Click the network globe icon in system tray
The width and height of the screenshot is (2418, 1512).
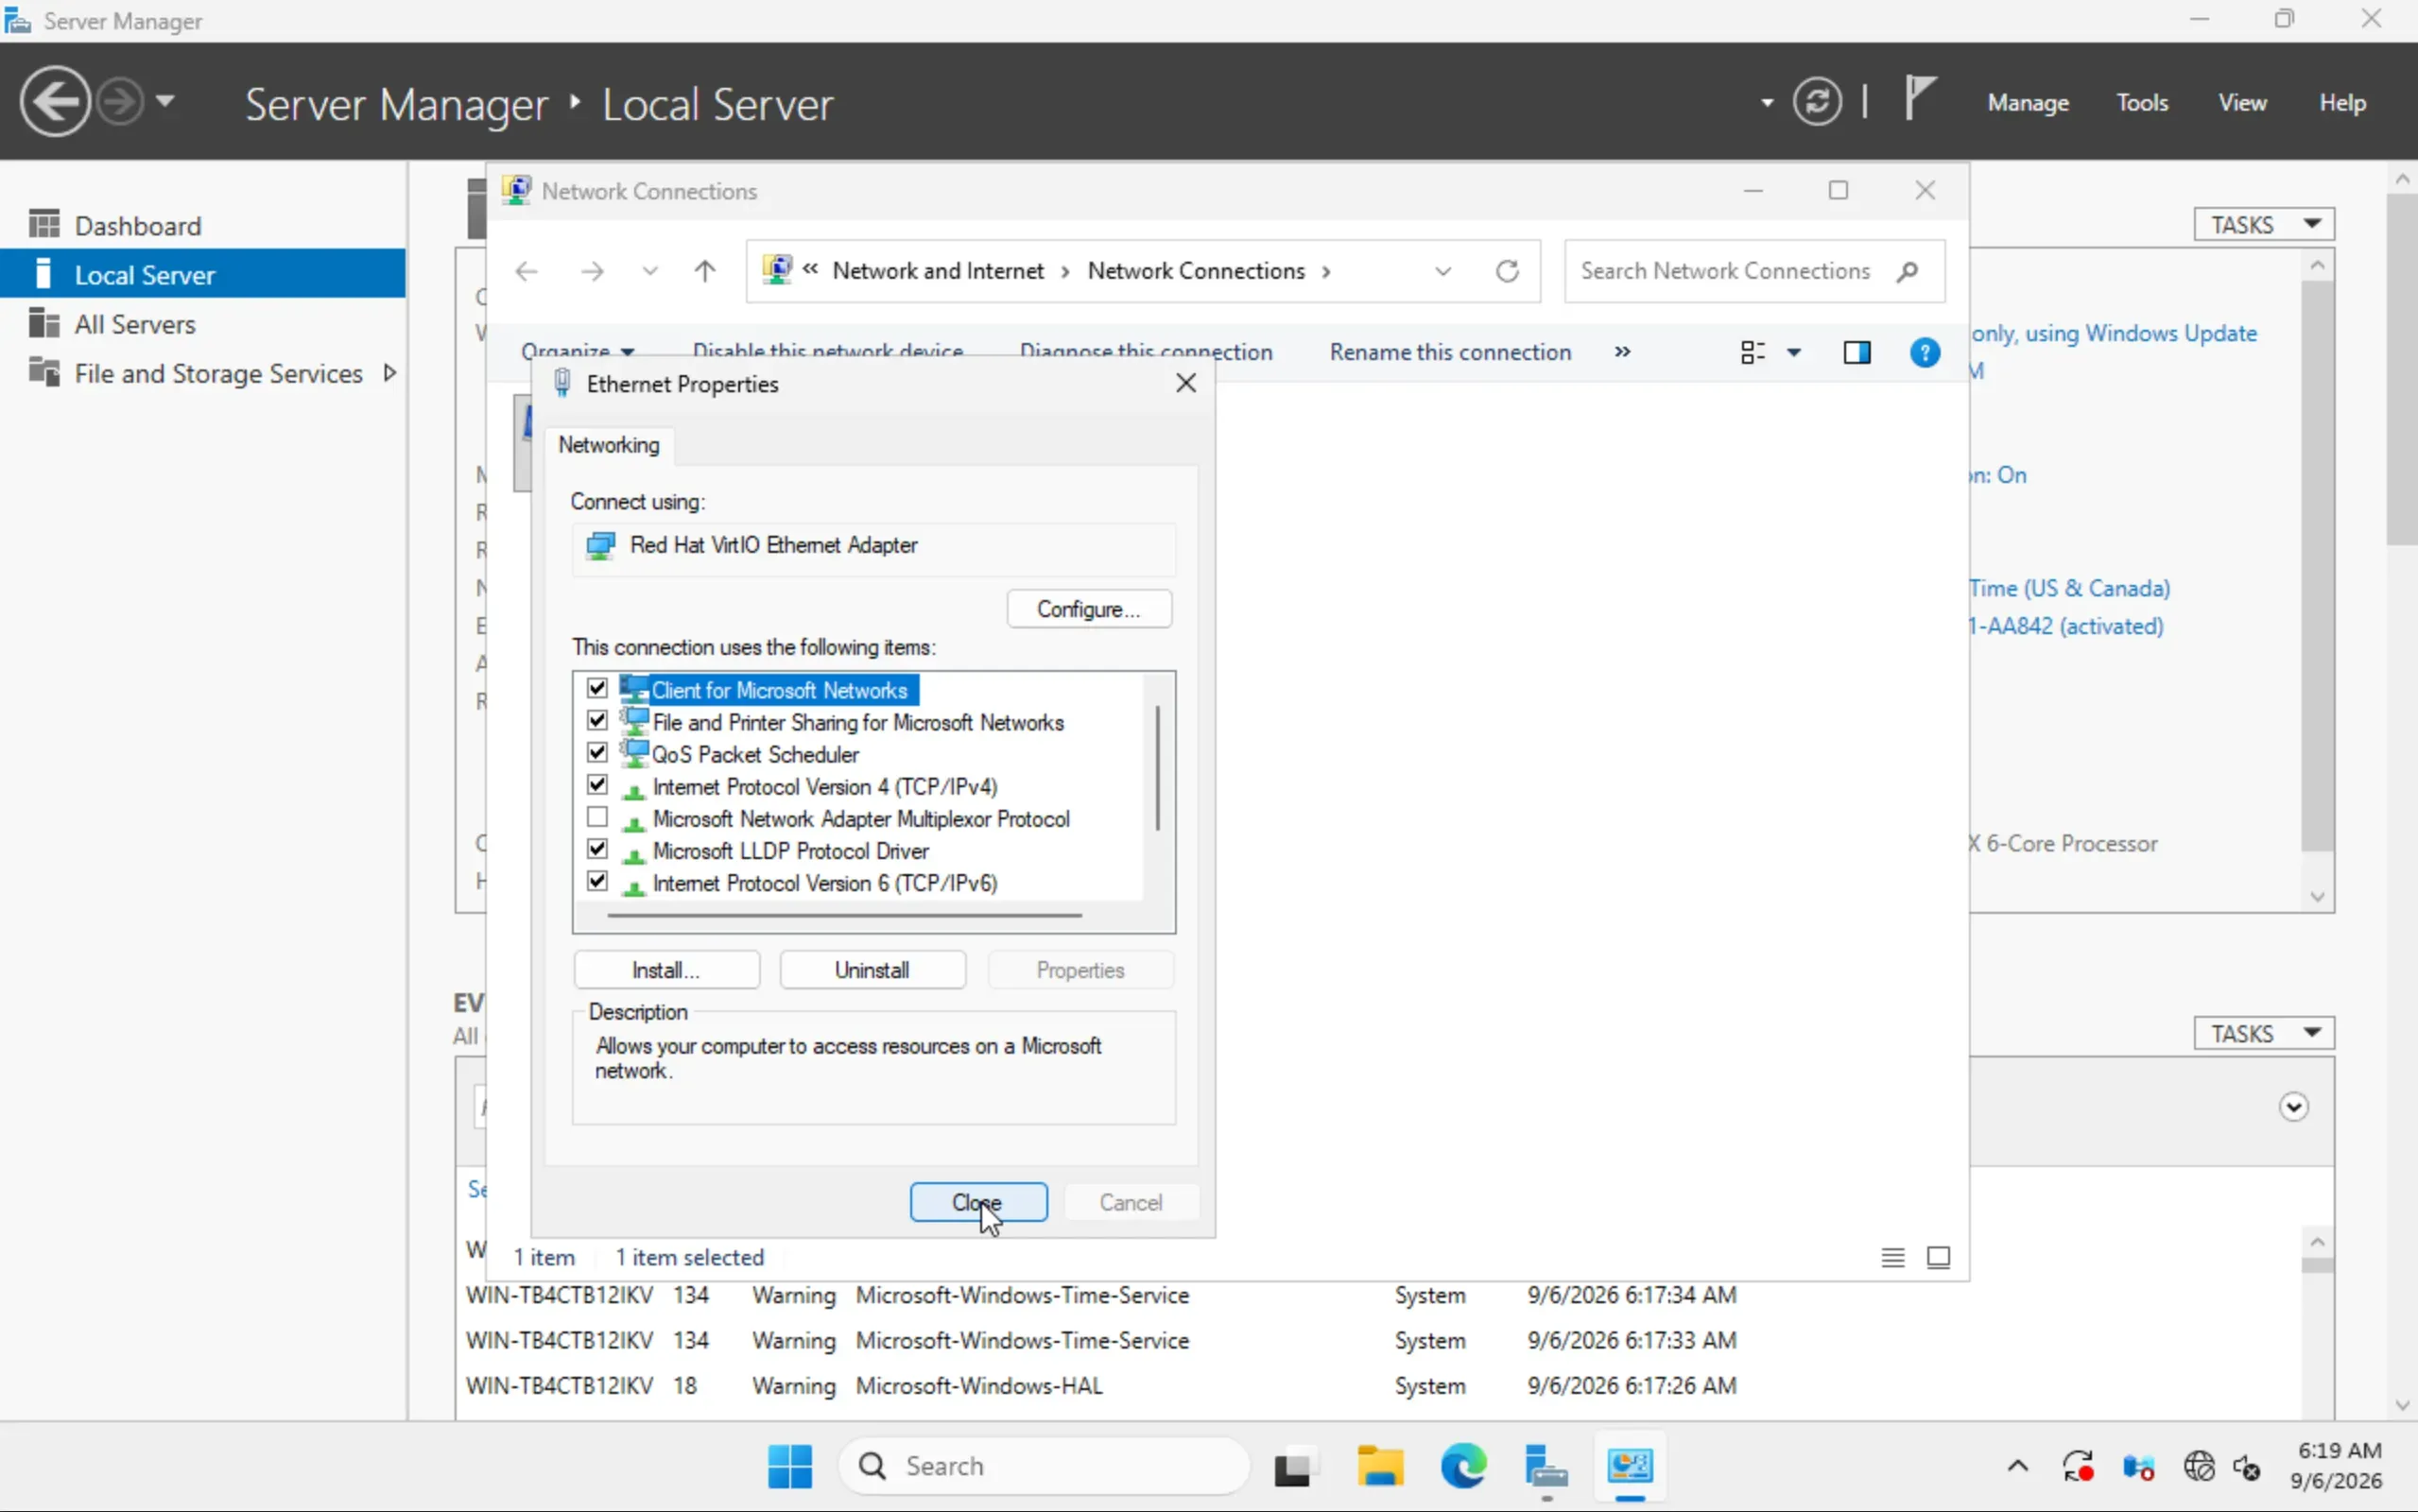click(x=2199, y=1466)
